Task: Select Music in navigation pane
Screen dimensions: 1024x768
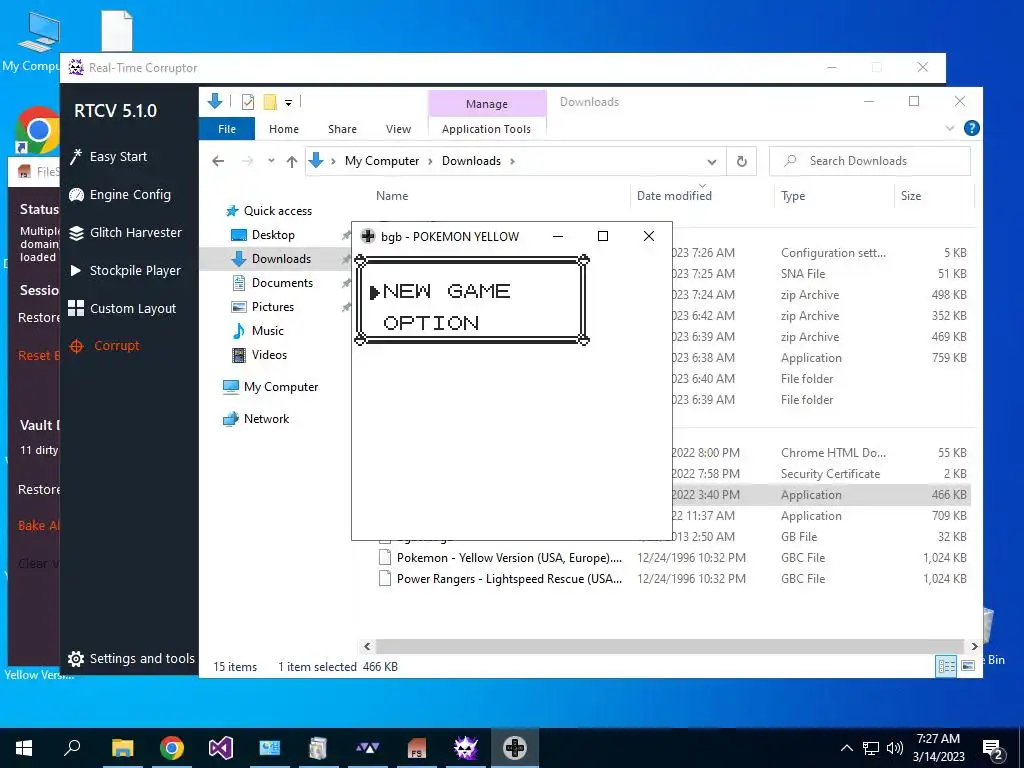Action: [x=258, y=331]
